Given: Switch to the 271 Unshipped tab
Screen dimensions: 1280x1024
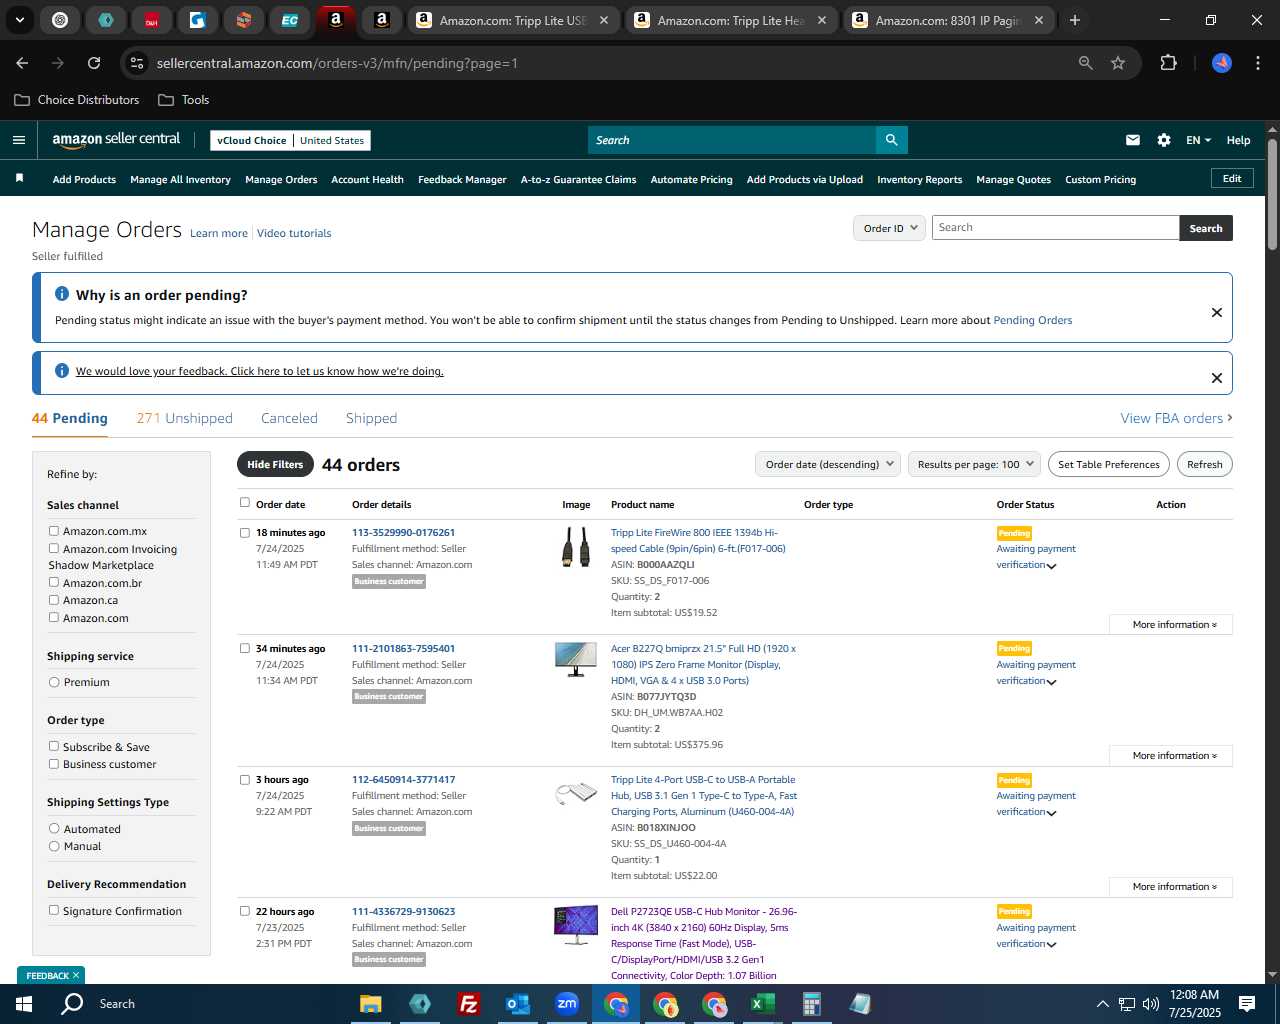Looking at the screenshot, I should [x=184, y=418].
